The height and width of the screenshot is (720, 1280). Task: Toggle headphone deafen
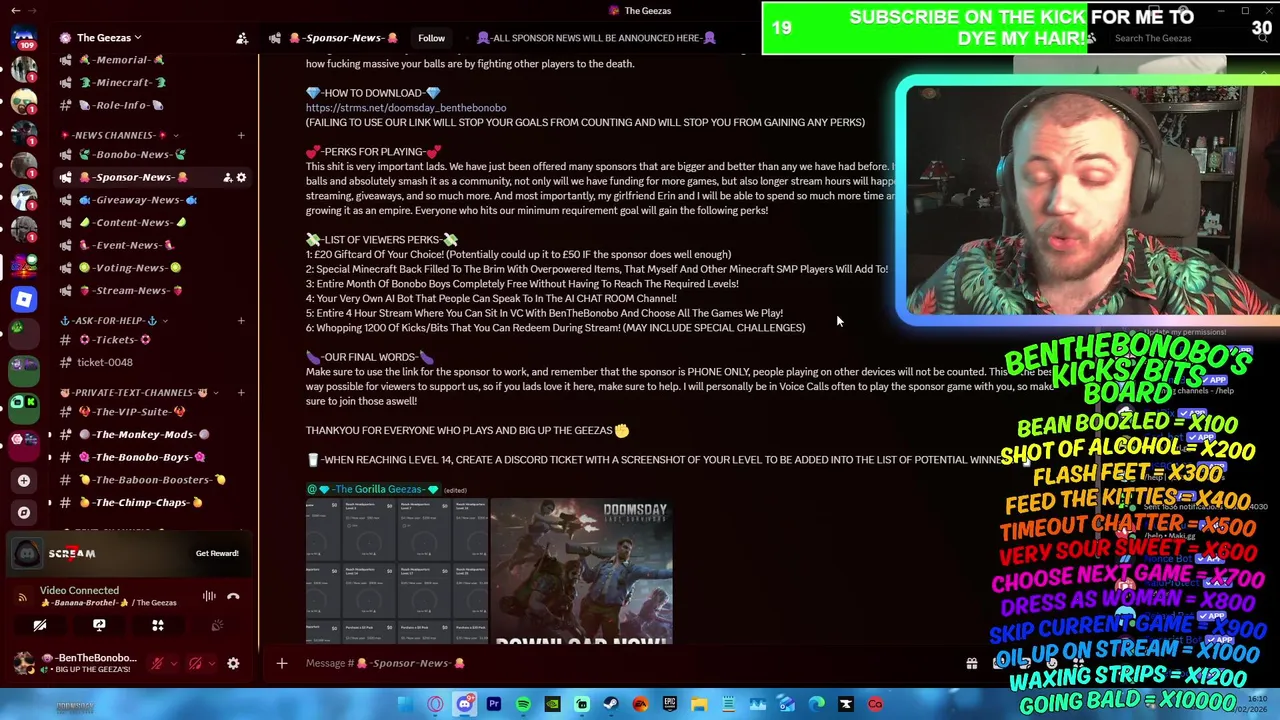coord(195,663)
